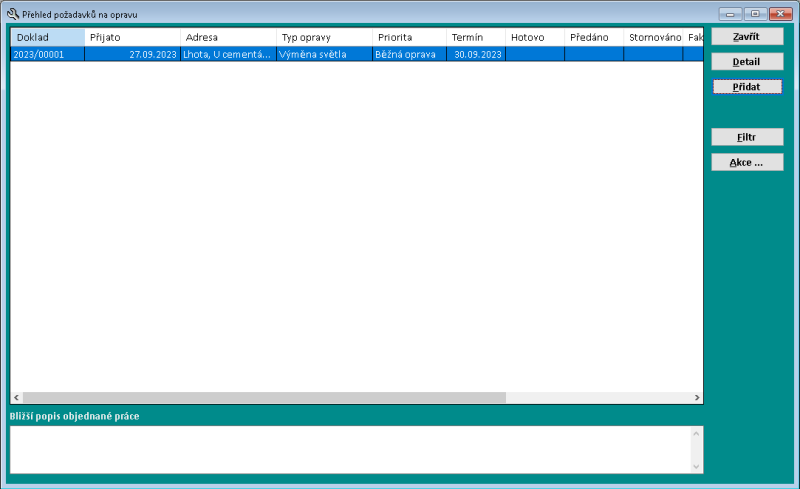
Task: Click the Termín column header
Action: [475, 37]
